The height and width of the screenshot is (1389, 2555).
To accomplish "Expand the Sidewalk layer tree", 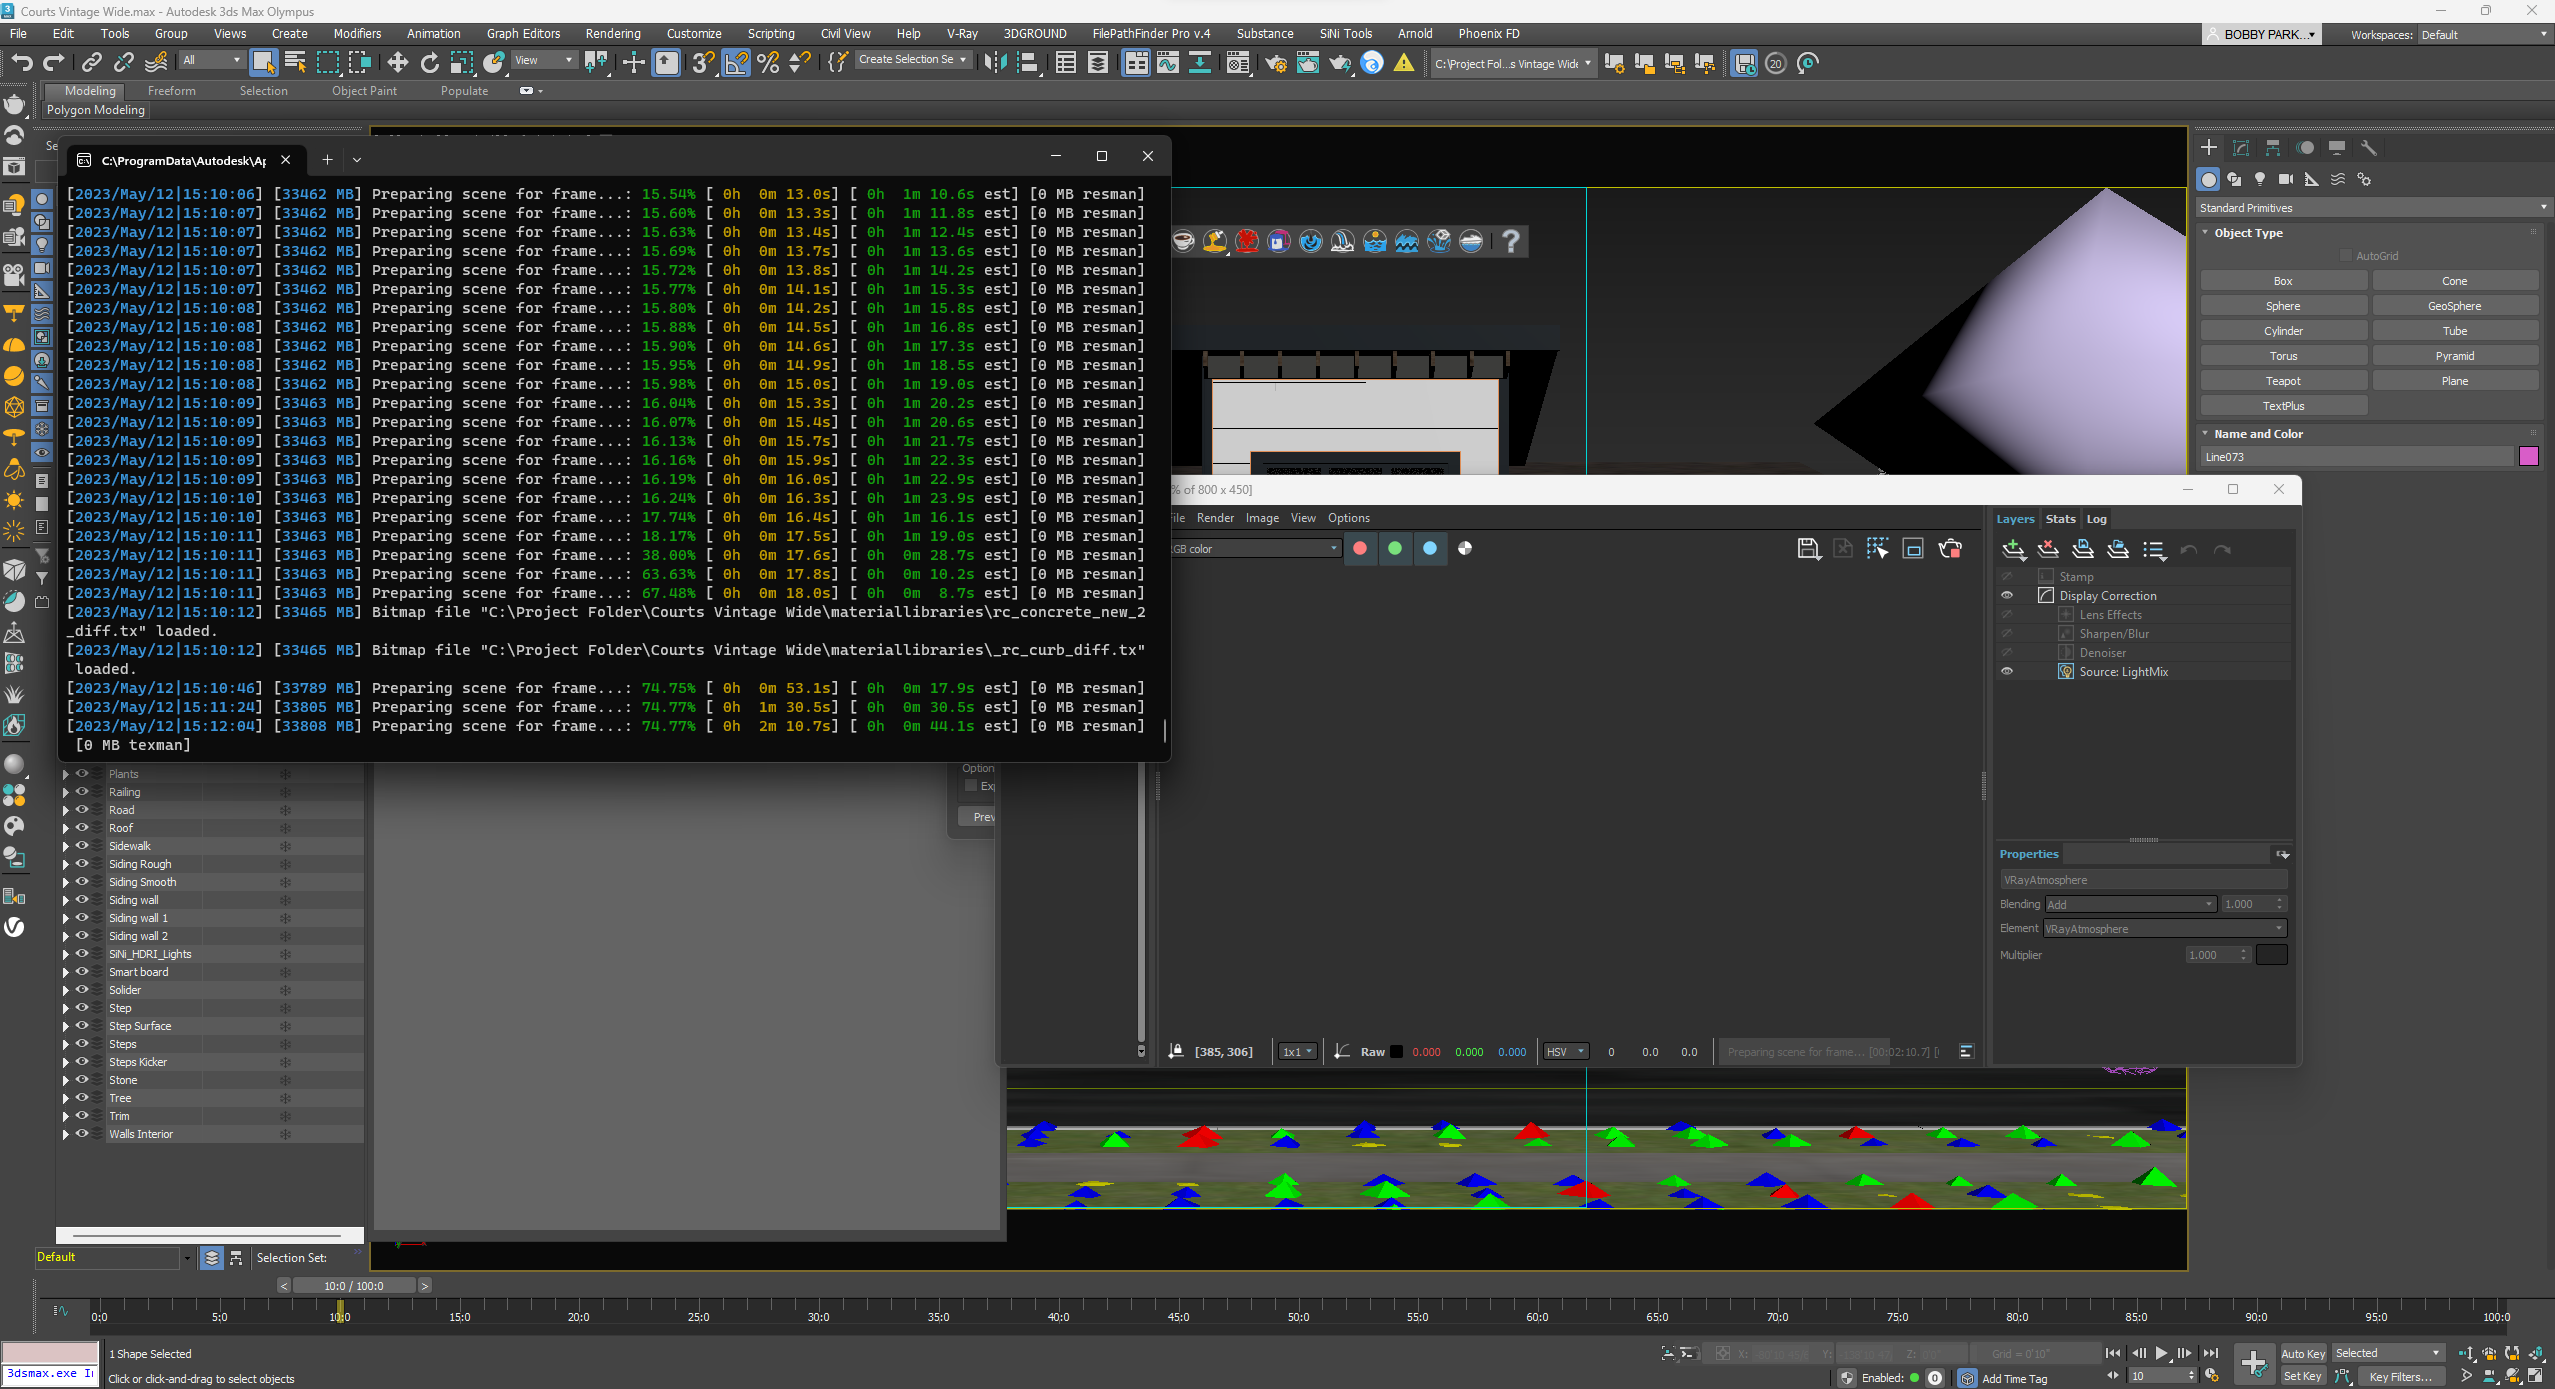I will (66, 846).
